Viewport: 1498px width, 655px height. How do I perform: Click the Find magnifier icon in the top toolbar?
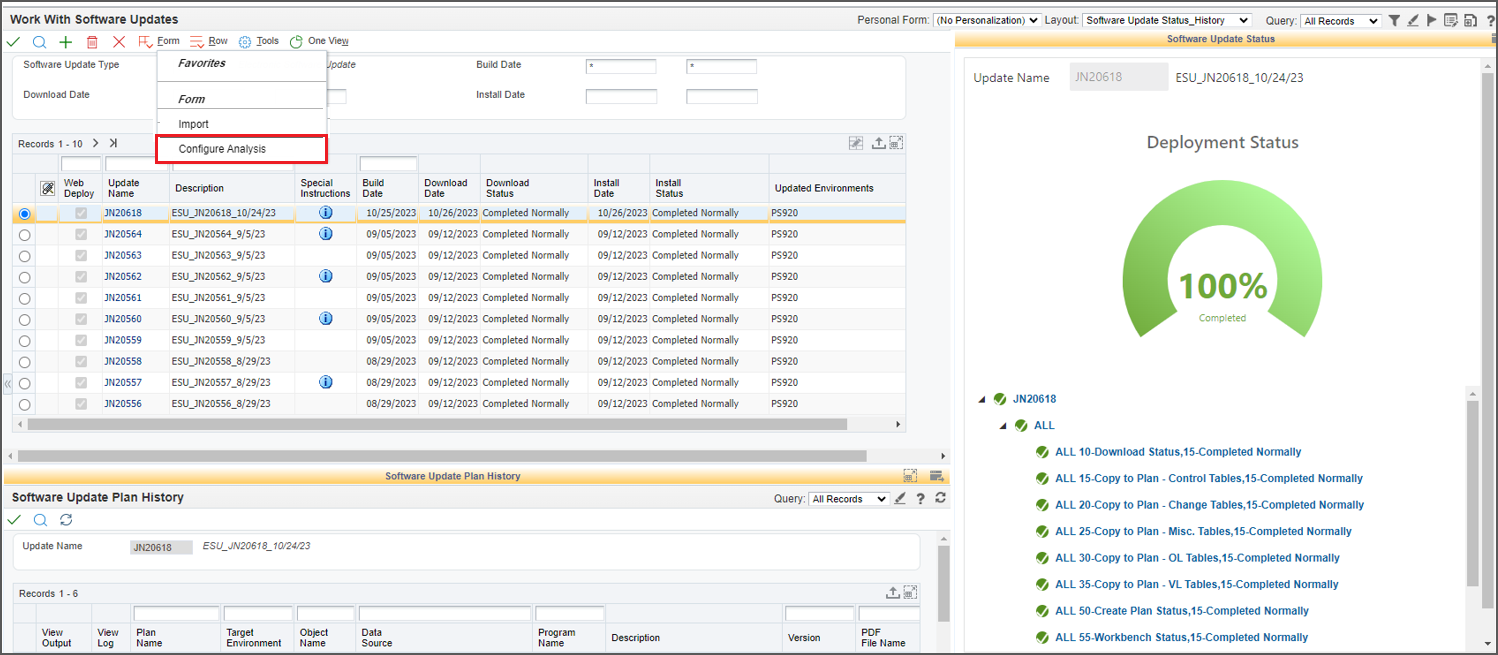tap(39, 42)
